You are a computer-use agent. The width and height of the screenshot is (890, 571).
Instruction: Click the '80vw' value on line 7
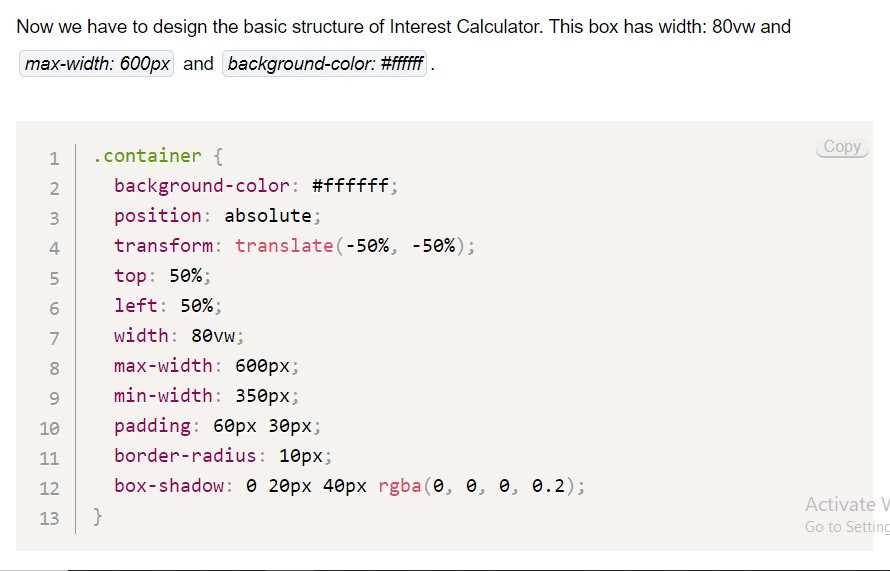pyautogui.click(x=214, y=336)
